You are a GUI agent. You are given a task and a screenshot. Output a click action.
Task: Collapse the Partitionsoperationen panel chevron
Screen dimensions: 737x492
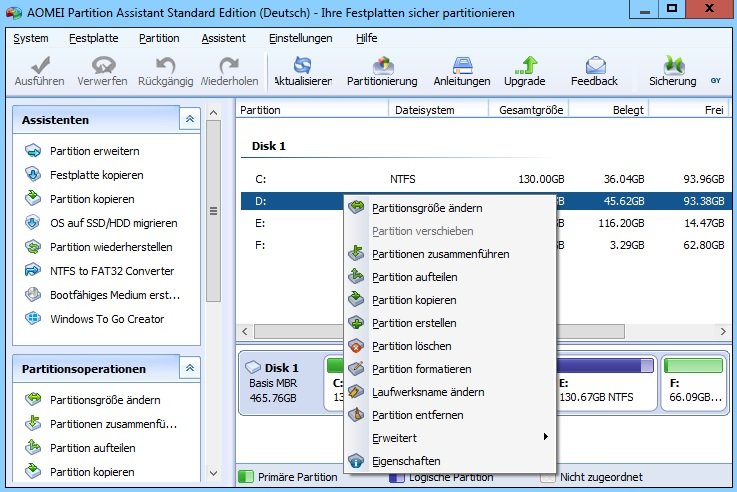tap(190, 368)
